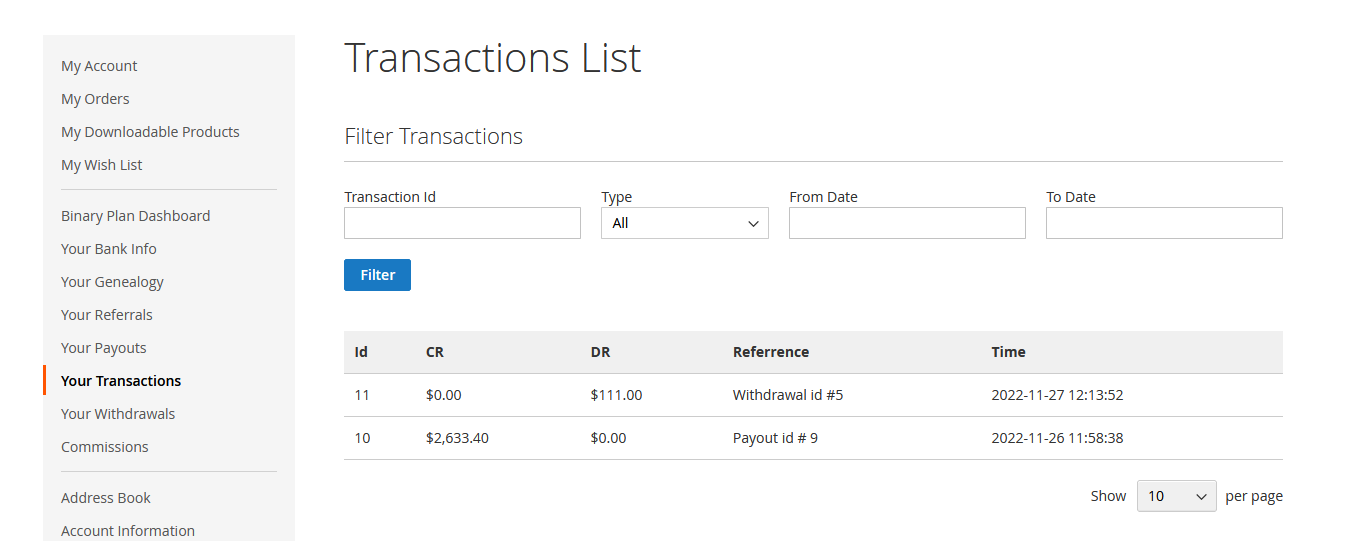The width and height of the screenshot is (1371, 541).
Task: Go to Your Payouts
Action: pos(103,348)
